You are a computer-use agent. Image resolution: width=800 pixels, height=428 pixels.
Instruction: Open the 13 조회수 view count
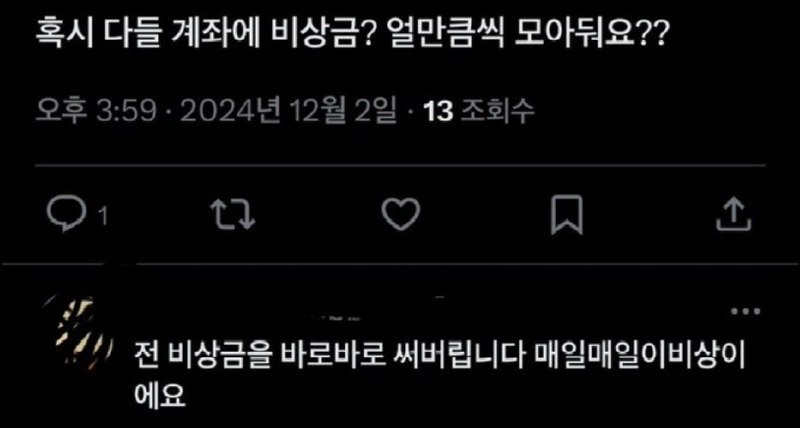479,111
